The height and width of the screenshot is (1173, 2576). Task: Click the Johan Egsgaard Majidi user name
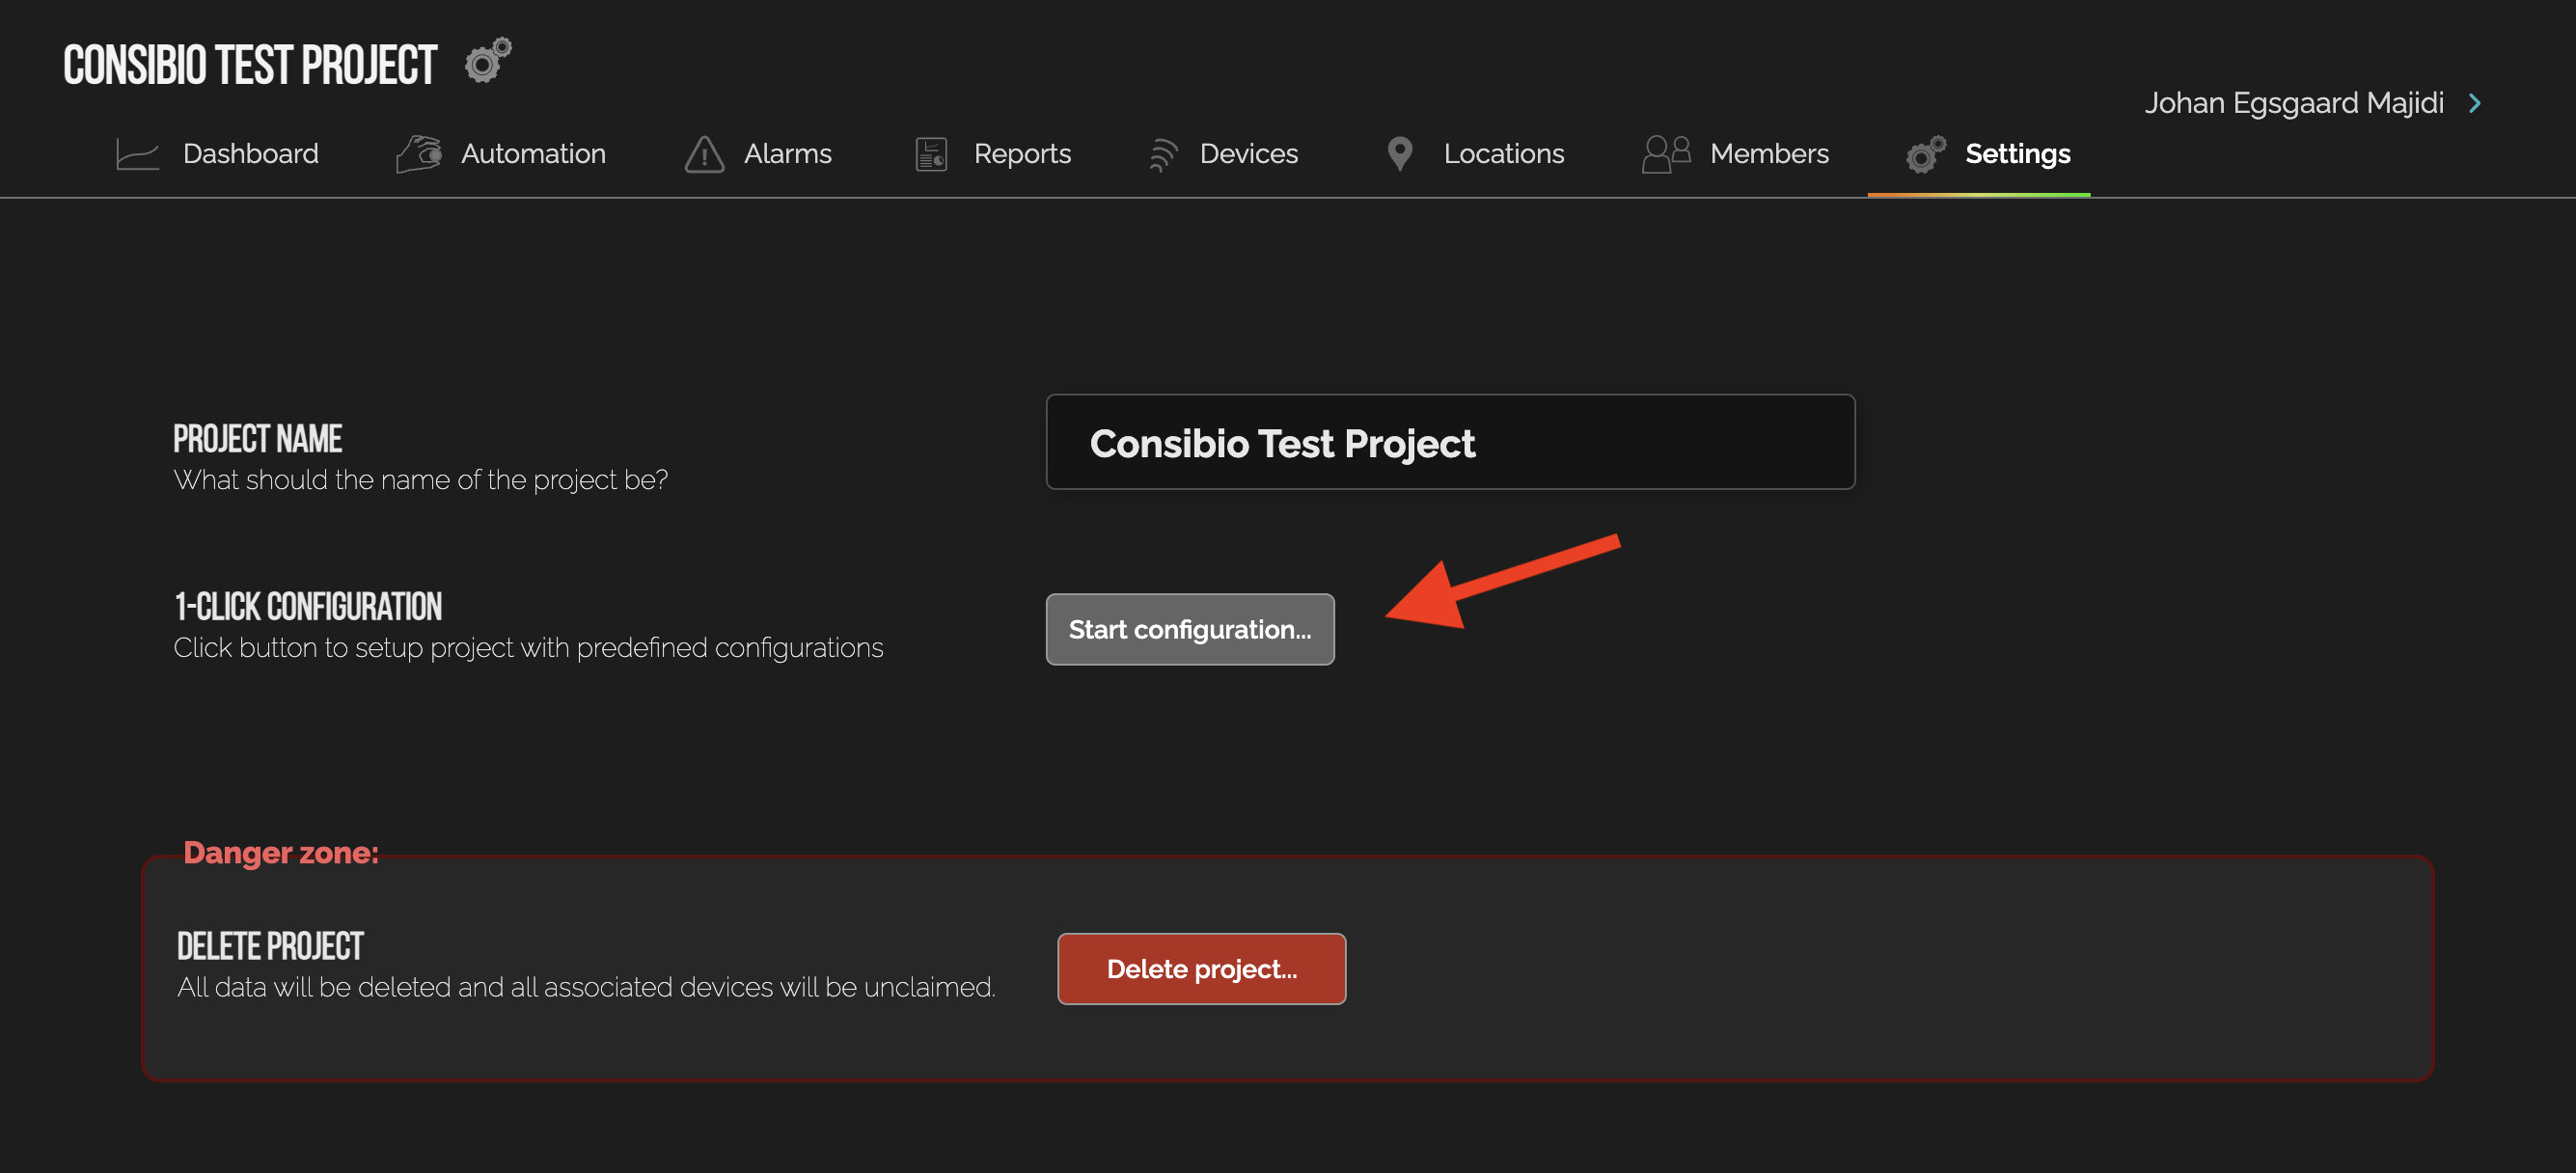coord(2294,103)
